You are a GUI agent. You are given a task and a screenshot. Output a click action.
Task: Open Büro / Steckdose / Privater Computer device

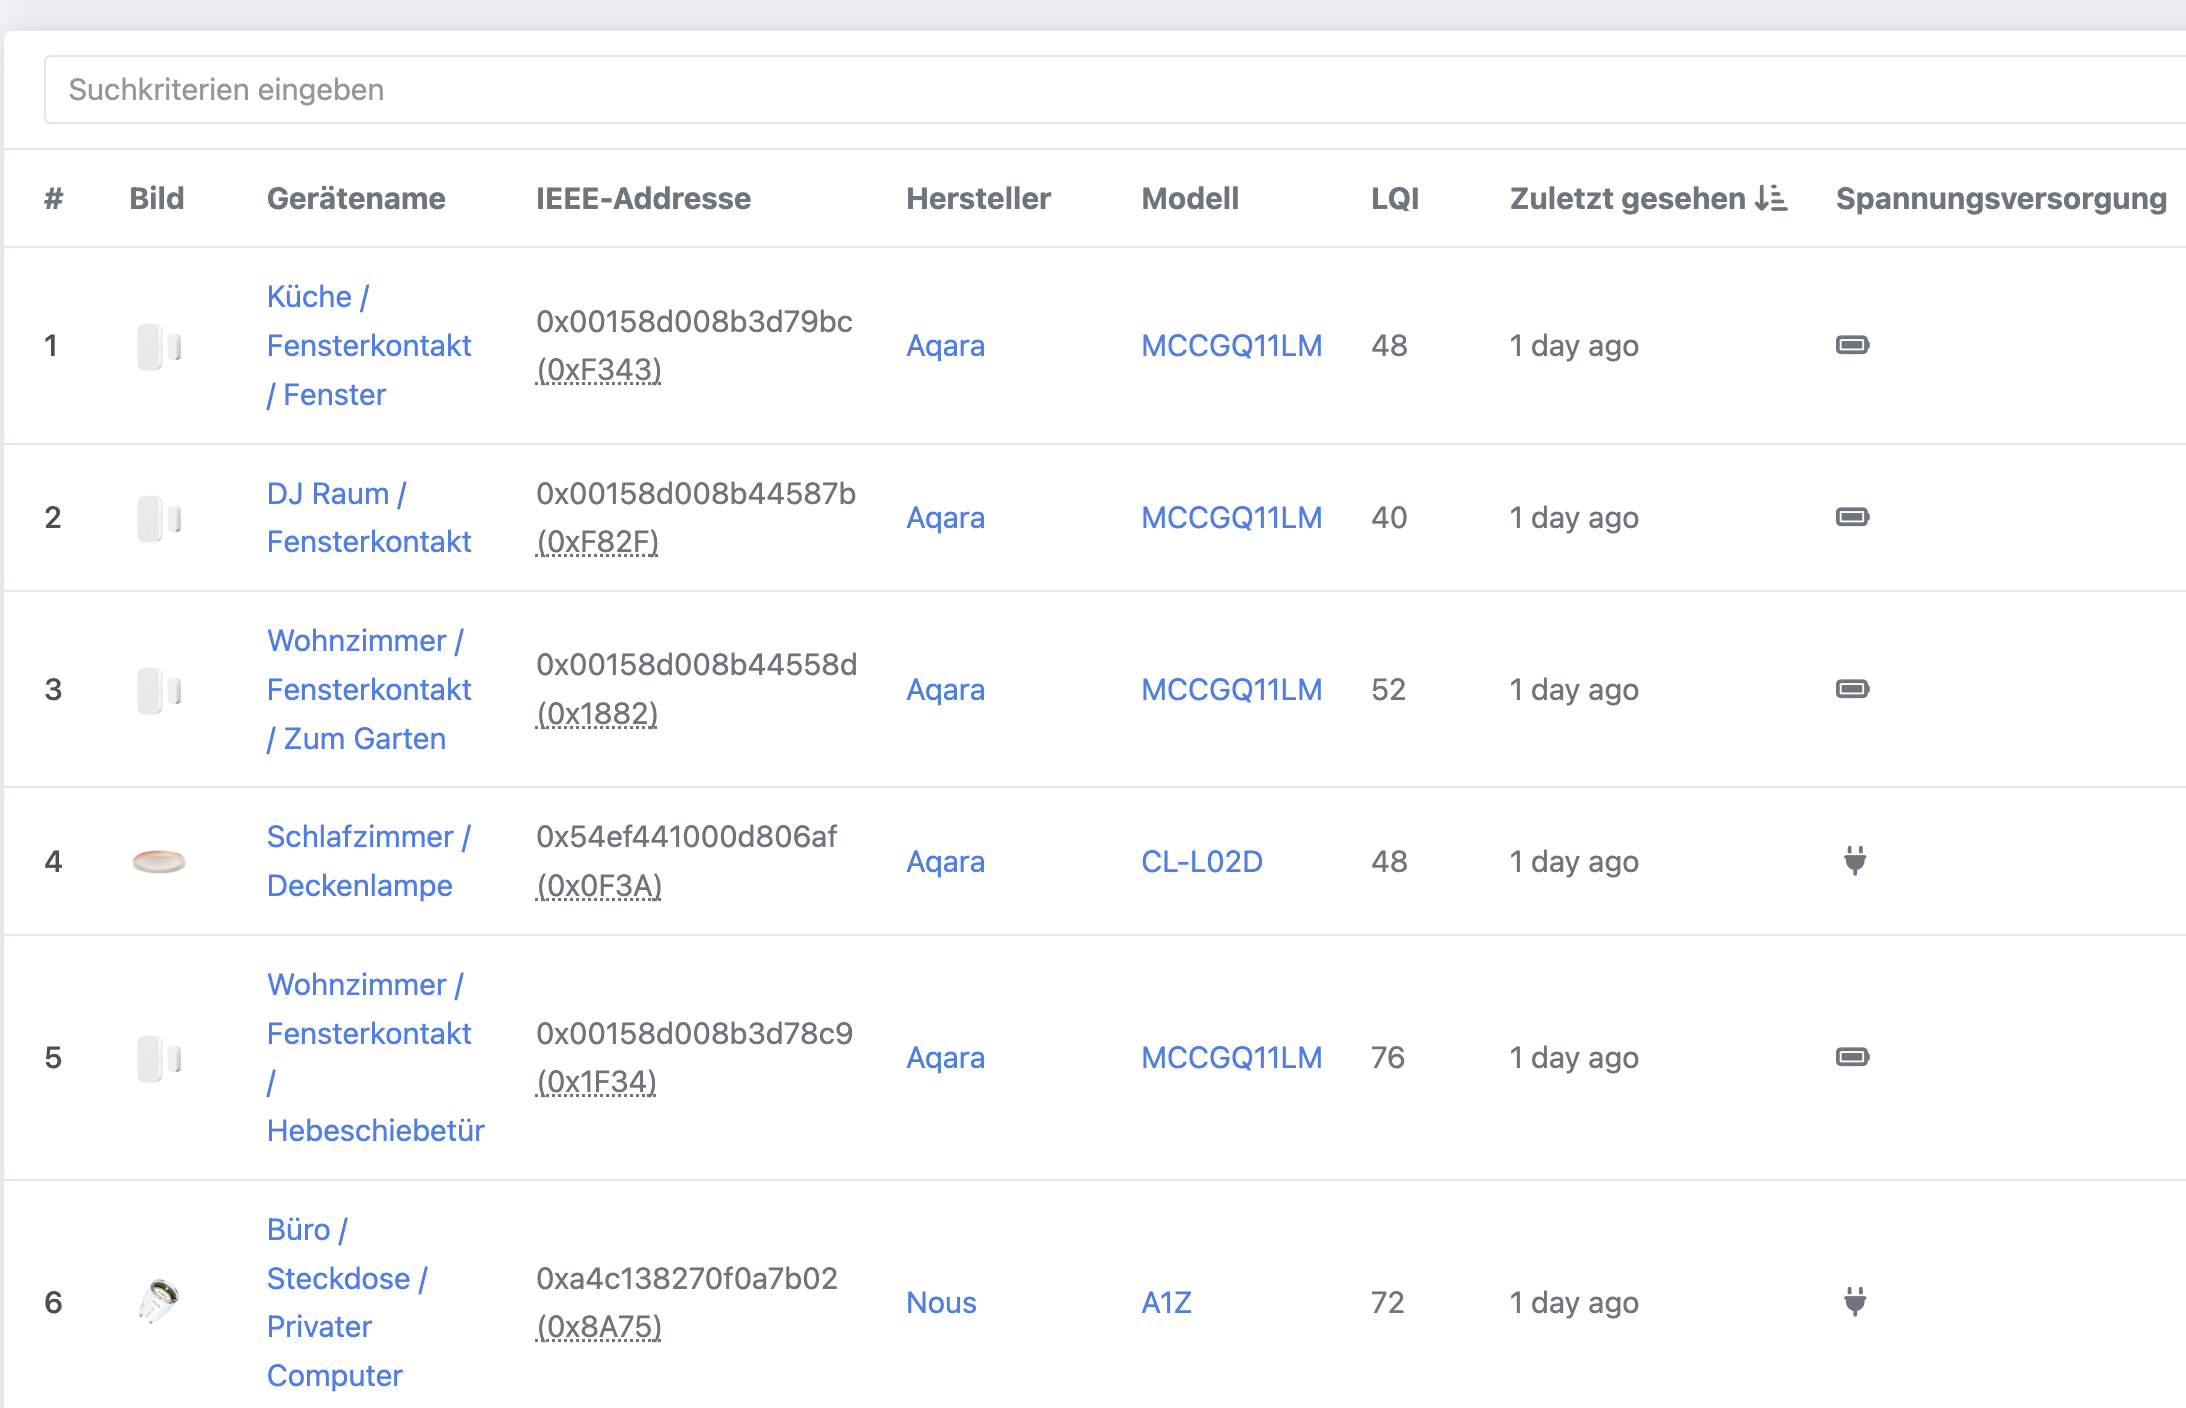347,1302
